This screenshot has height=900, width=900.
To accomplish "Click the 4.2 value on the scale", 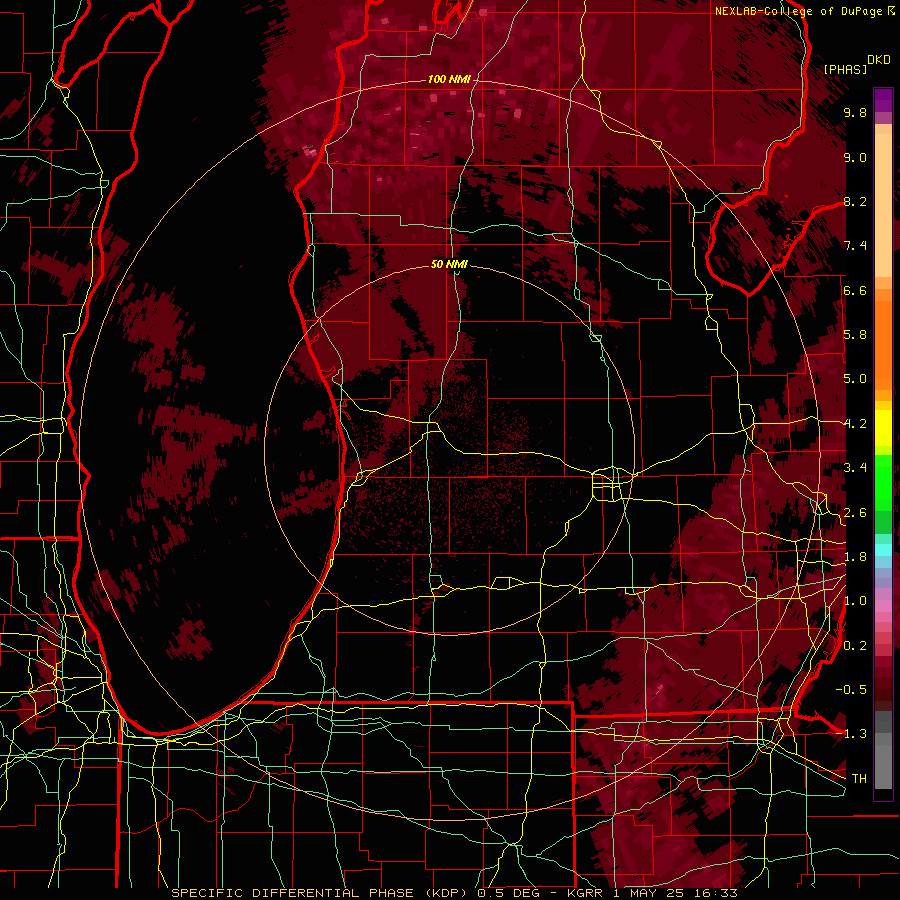I will [x=855, y=424].
